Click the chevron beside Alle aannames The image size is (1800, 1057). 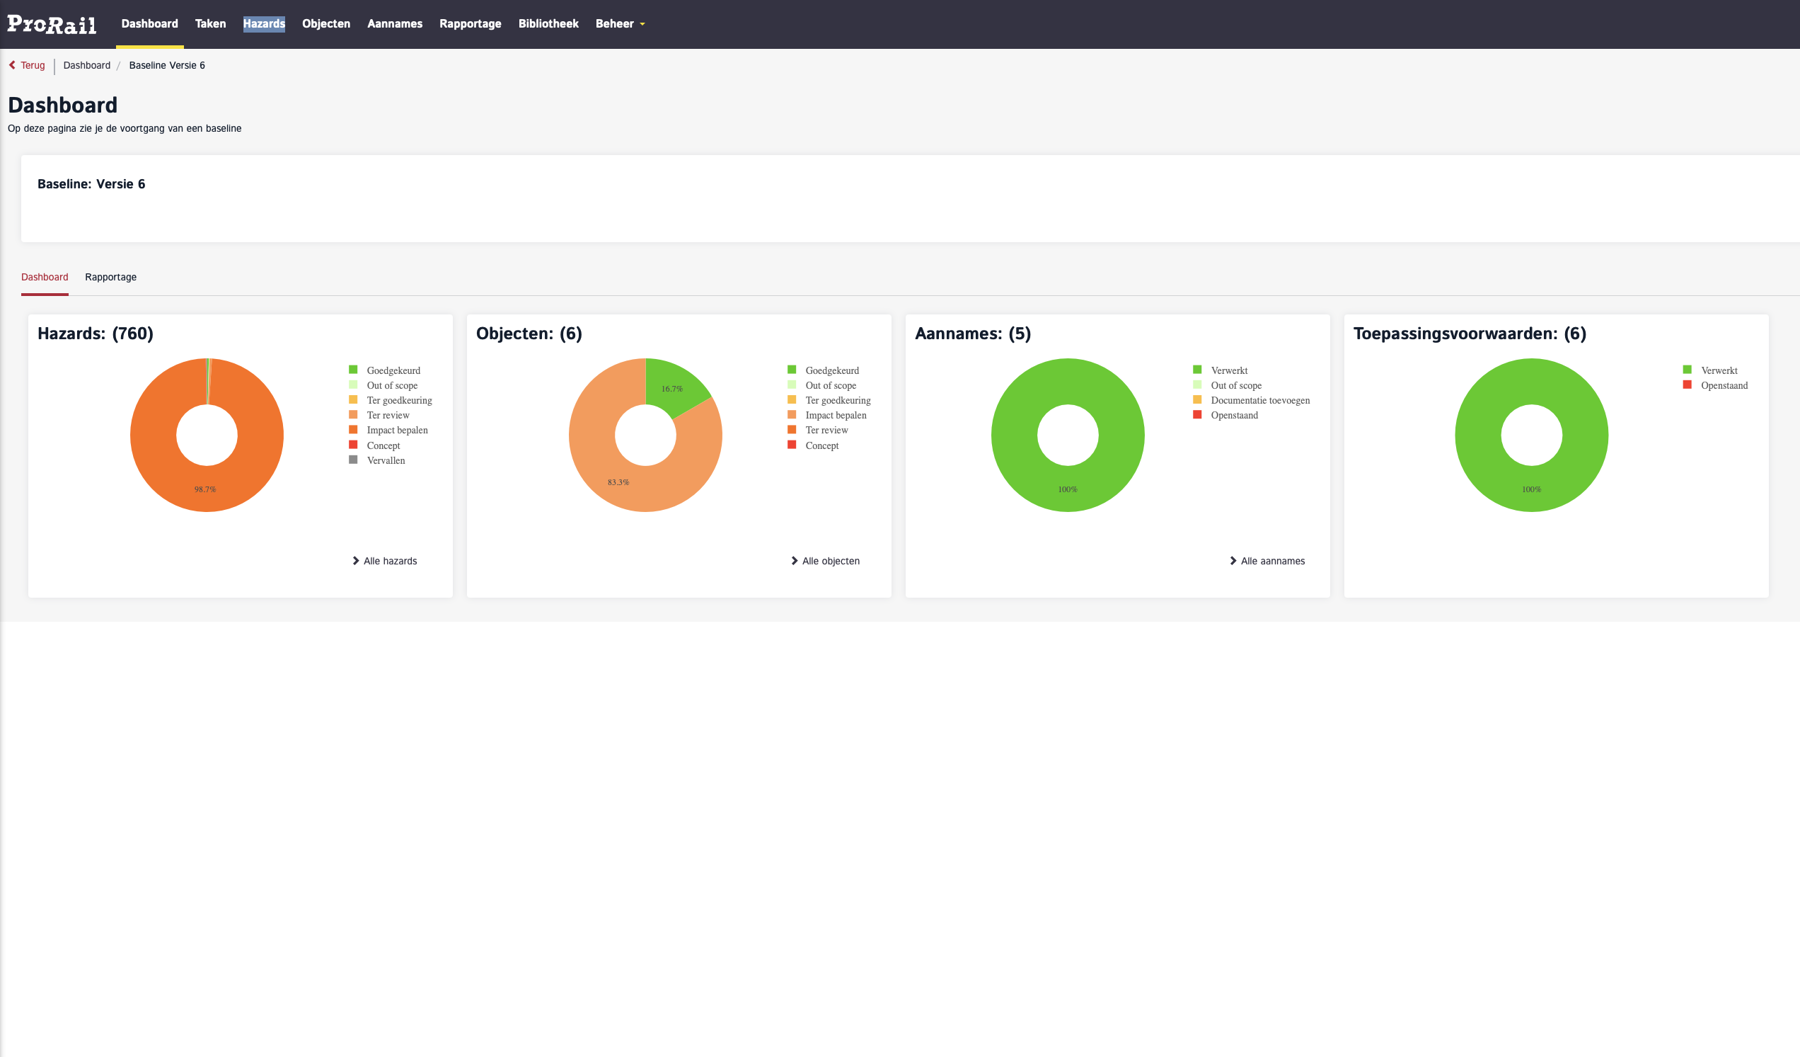tap(1232, 561)
